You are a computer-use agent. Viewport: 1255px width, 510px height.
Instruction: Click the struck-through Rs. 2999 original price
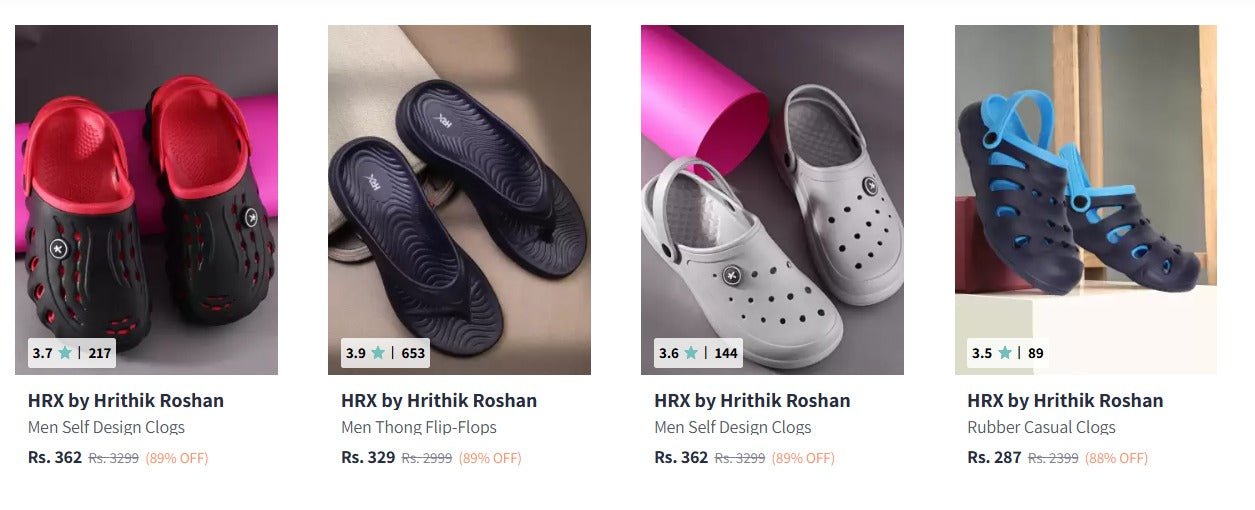point(427,459)
